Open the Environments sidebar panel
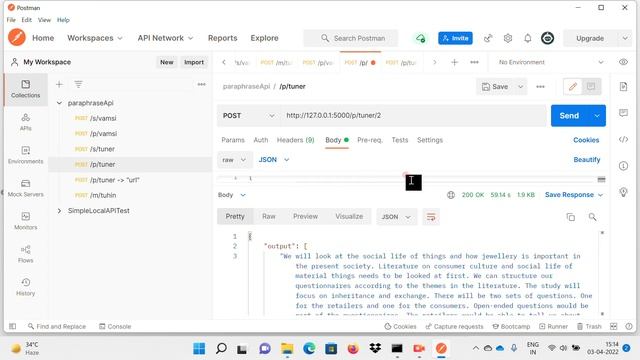Screen dimensions: 640x360 pyautogui.click(x=25, y=155)
